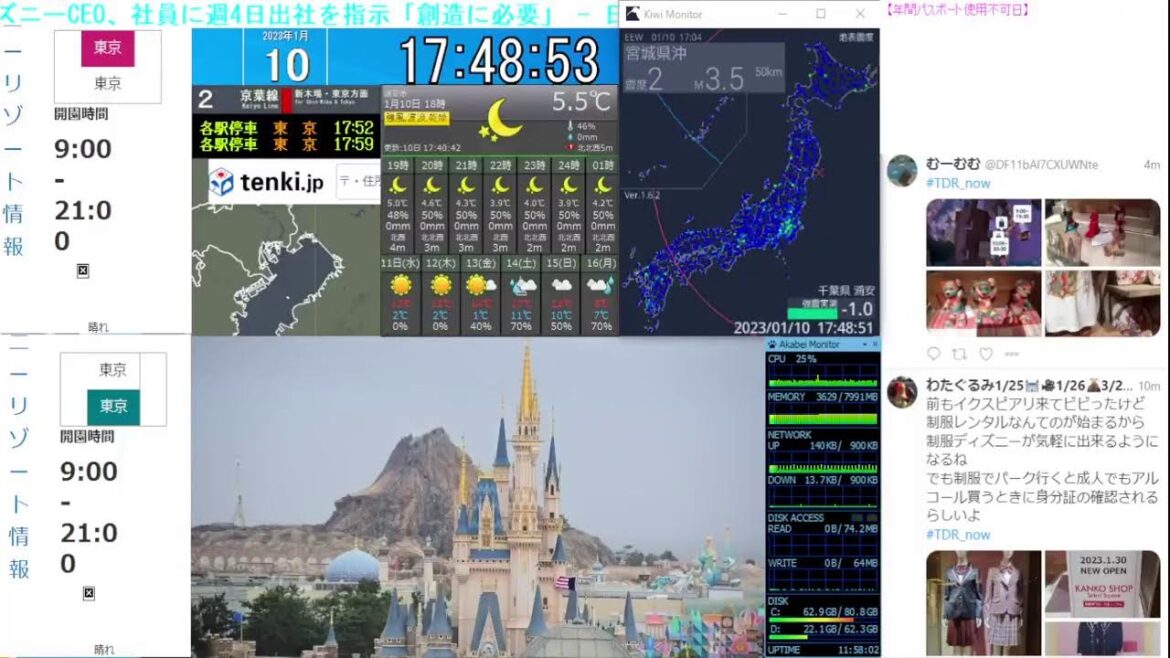Click the castle photo thumbnail in むーむむ's tweet

(984, 230)
